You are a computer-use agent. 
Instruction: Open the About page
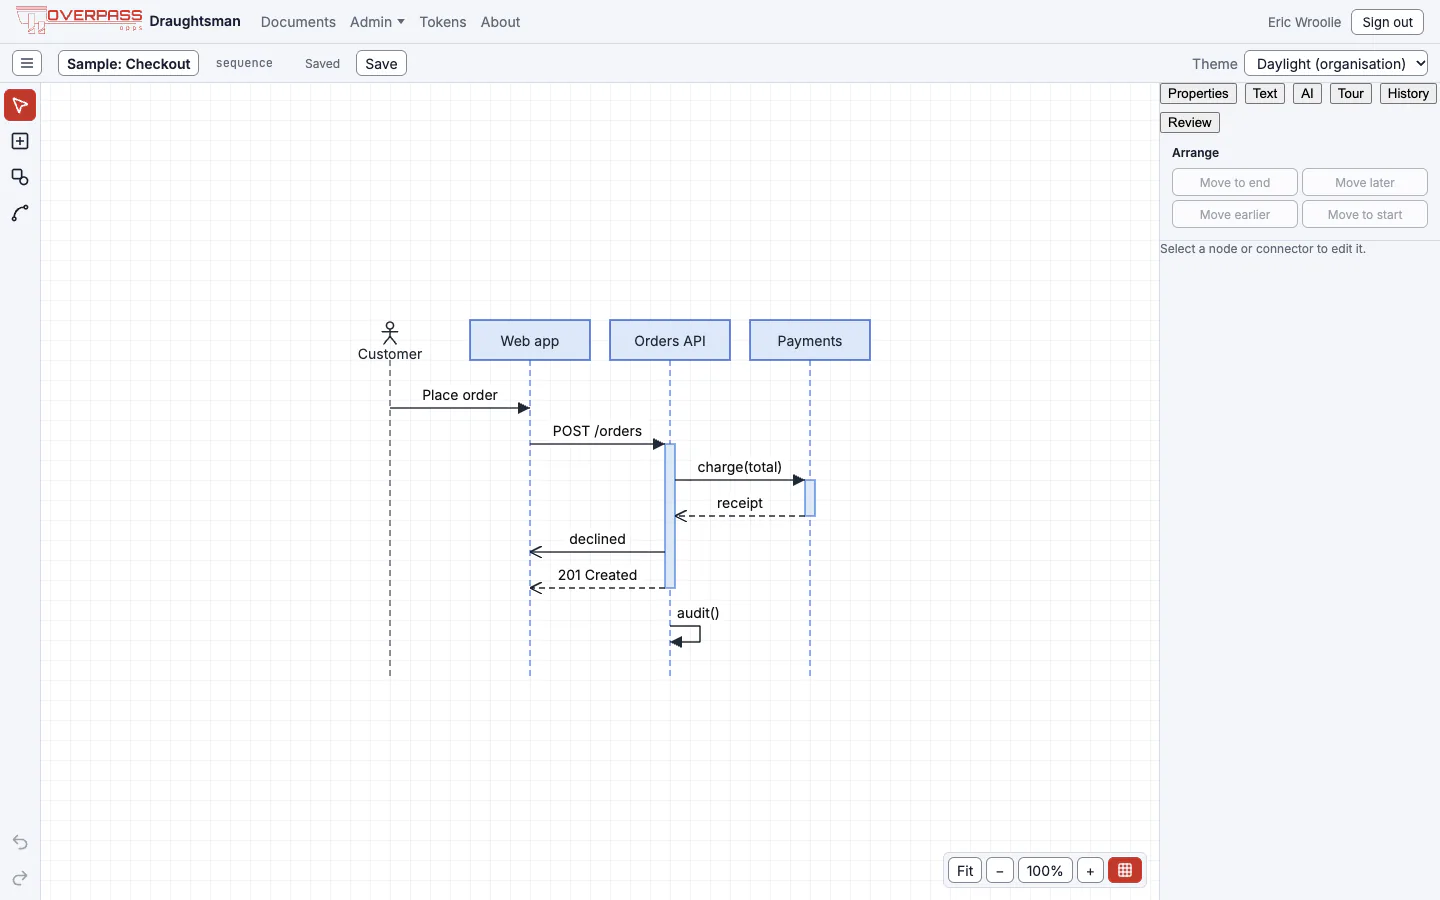pyautogui.click(x=500, y=22)
